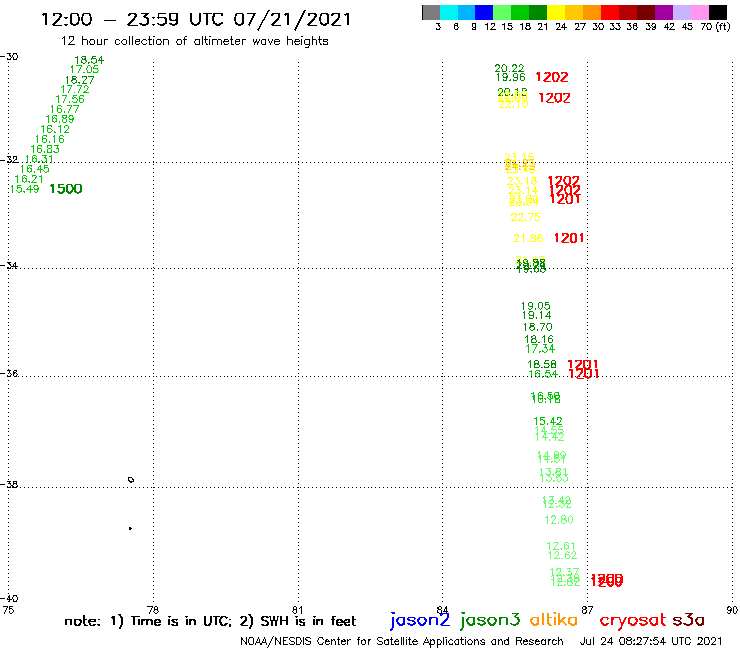The height and width of the screenshot is (650, 740).
Task: Select the pink 70 ft color swatch
Action: coord(699,12)
